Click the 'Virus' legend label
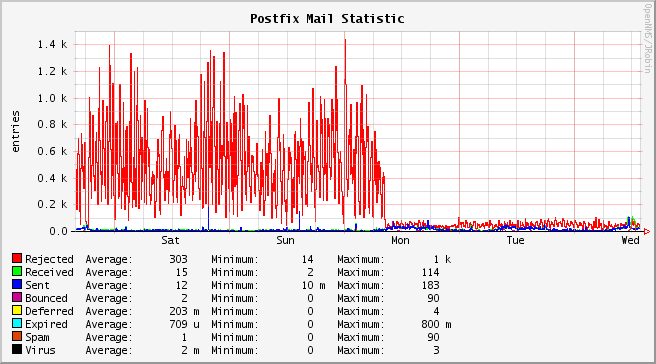This screenshot has width=656, height=364. tap(40, 350)
